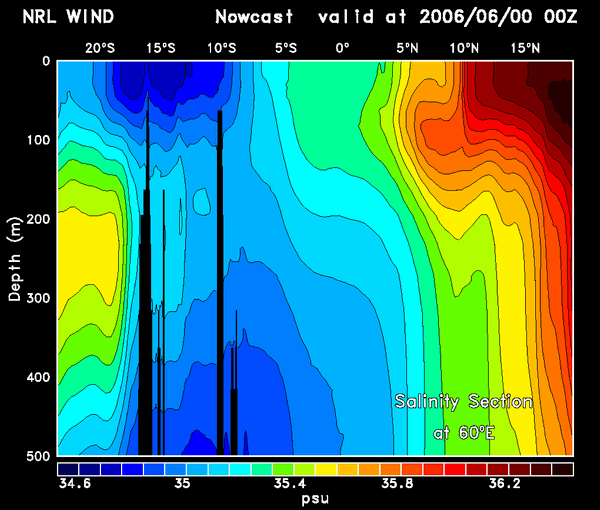Viewport: 600px width, 510px height.
Task: Click the 'Depth (m)' axis title
Action: coord(15,259)
